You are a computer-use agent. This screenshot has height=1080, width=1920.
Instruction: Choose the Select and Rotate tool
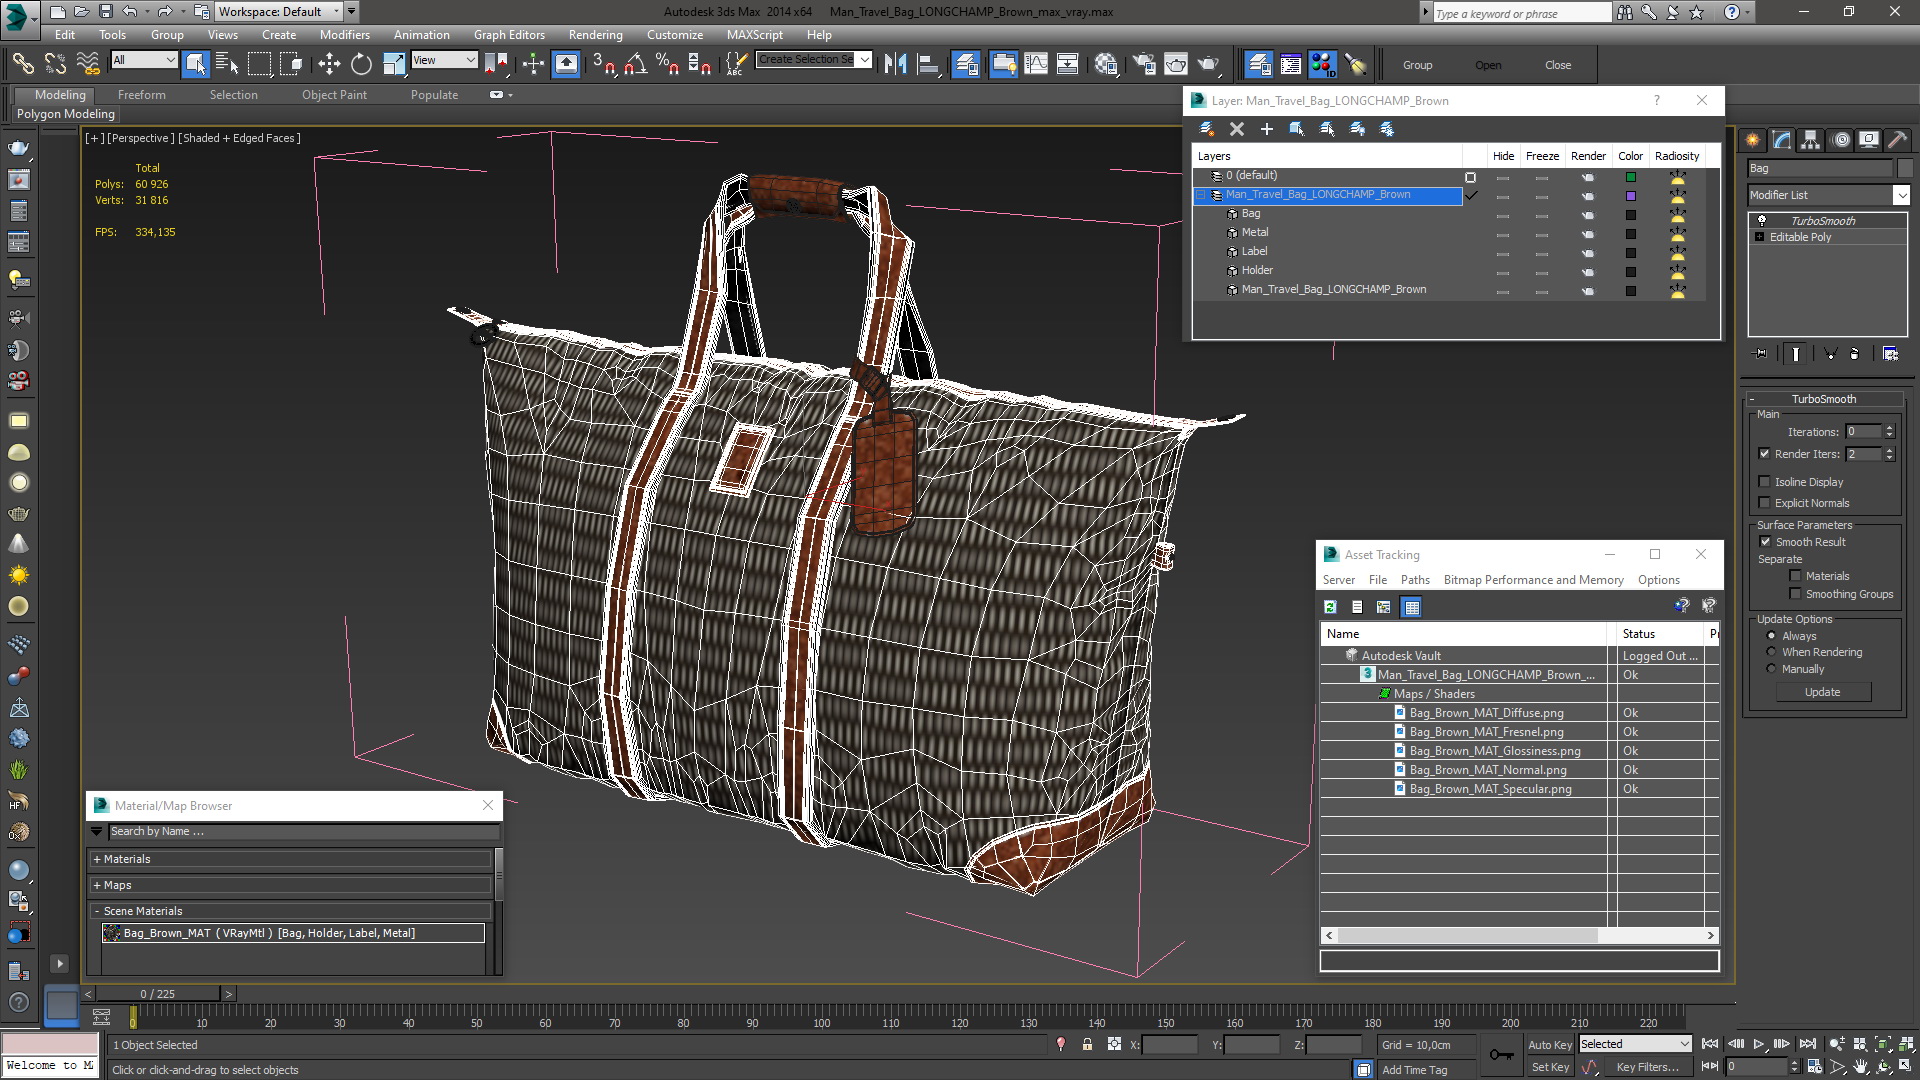(x=361, y=64)
